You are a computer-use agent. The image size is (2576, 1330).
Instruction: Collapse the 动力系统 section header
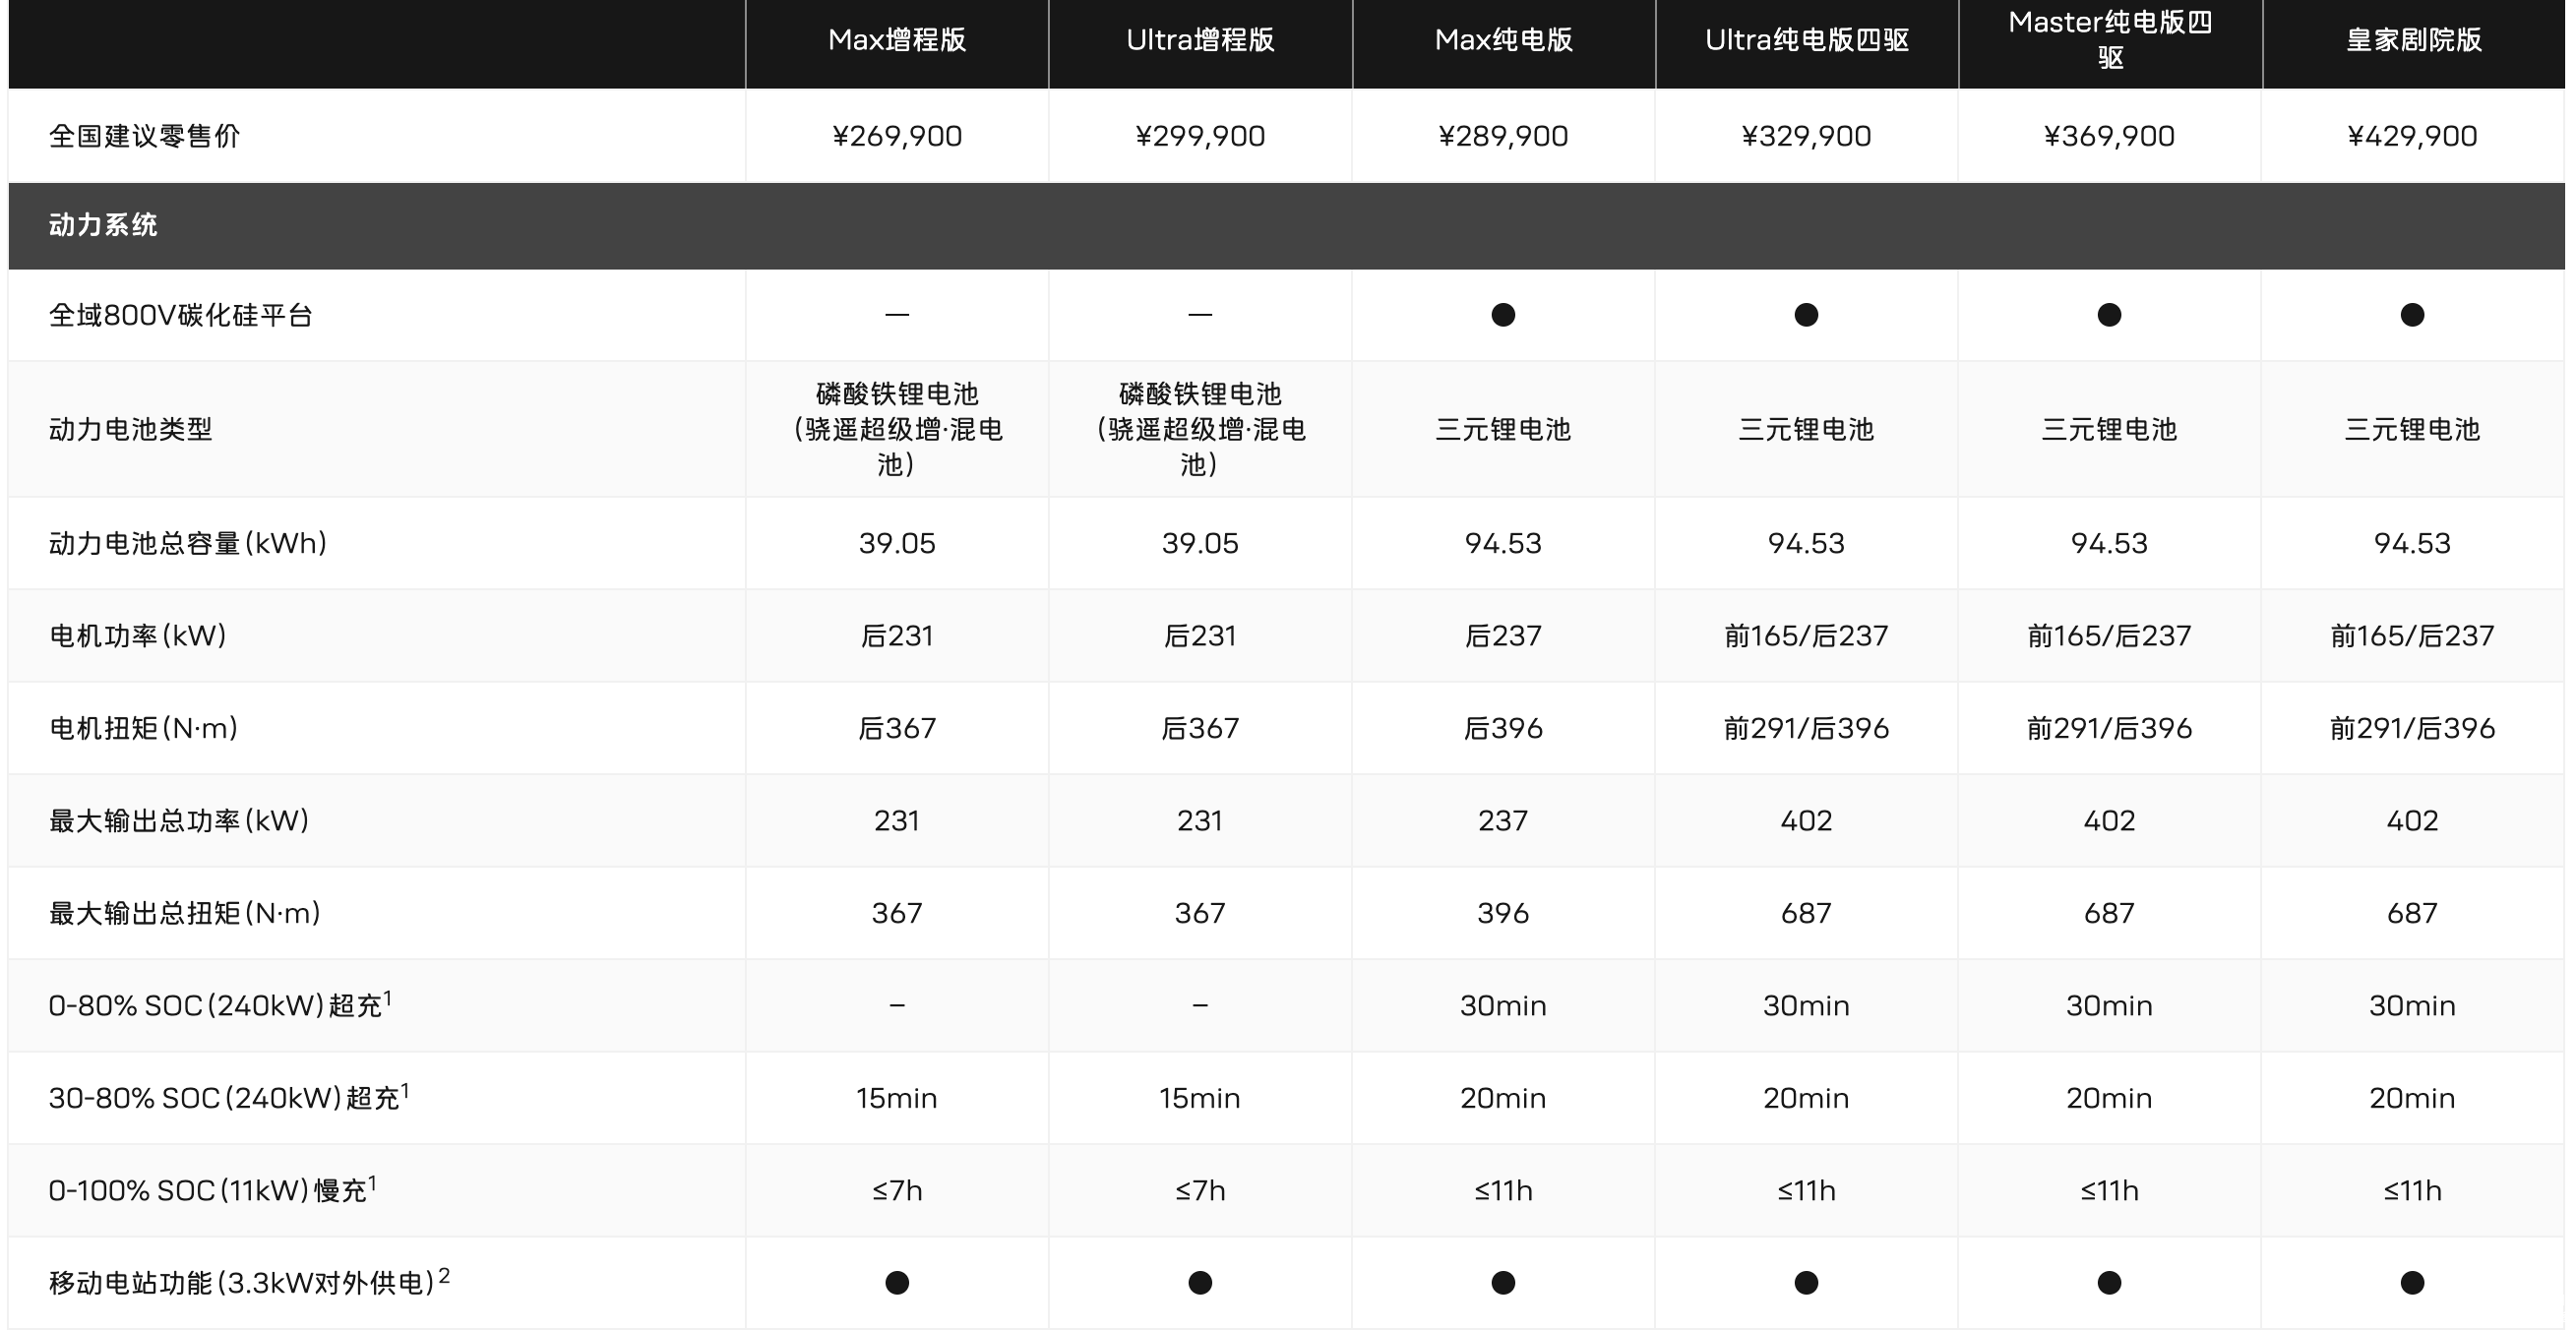point(103,225)
